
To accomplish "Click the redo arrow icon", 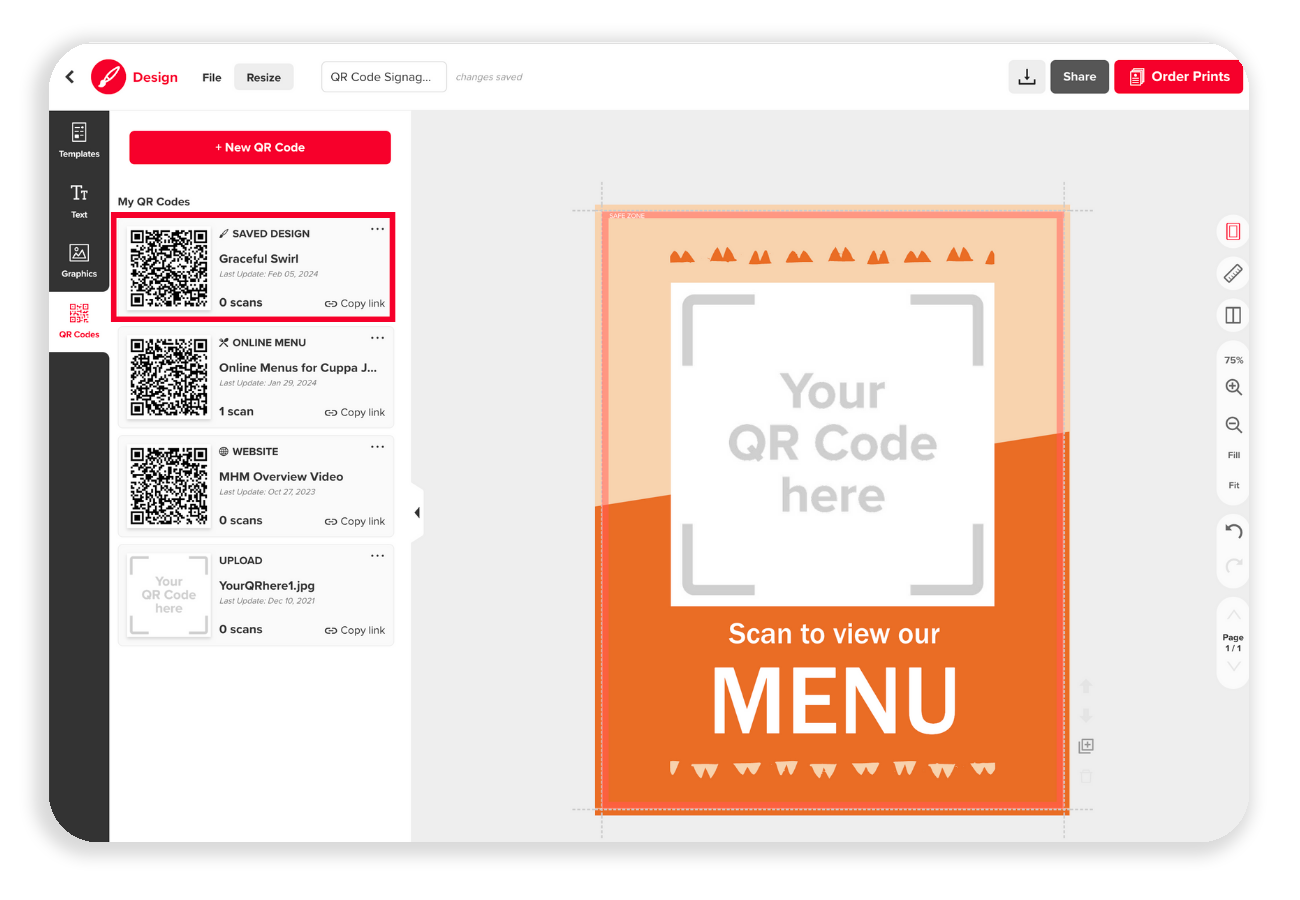I will [1234, 566].
